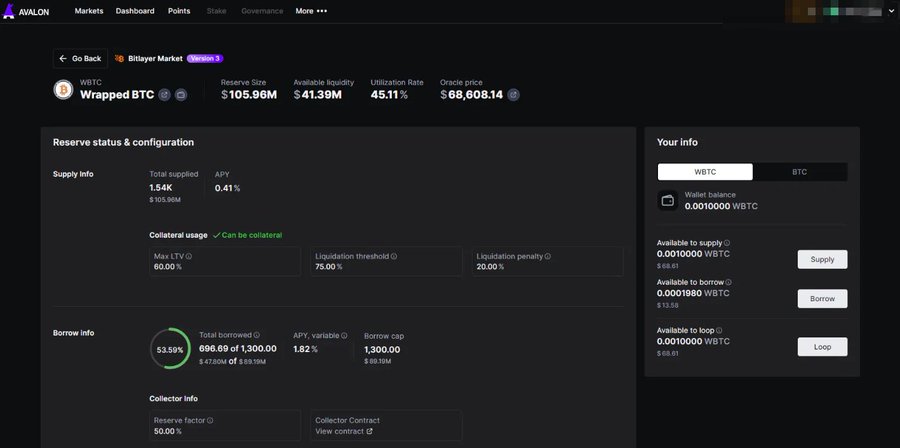This screenshot has width=900, height=448.
Task: Open the Markets page
Action: 89,11
